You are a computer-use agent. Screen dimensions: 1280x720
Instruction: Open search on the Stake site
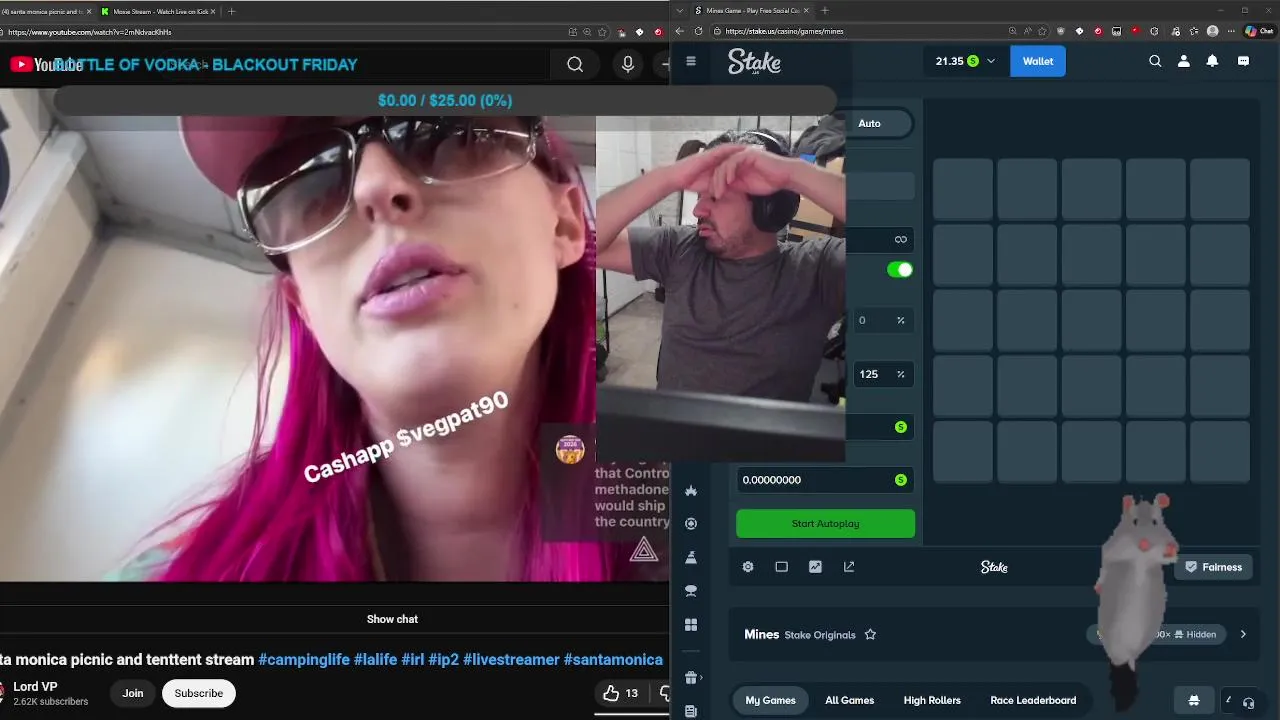[x=1155, y=61]
